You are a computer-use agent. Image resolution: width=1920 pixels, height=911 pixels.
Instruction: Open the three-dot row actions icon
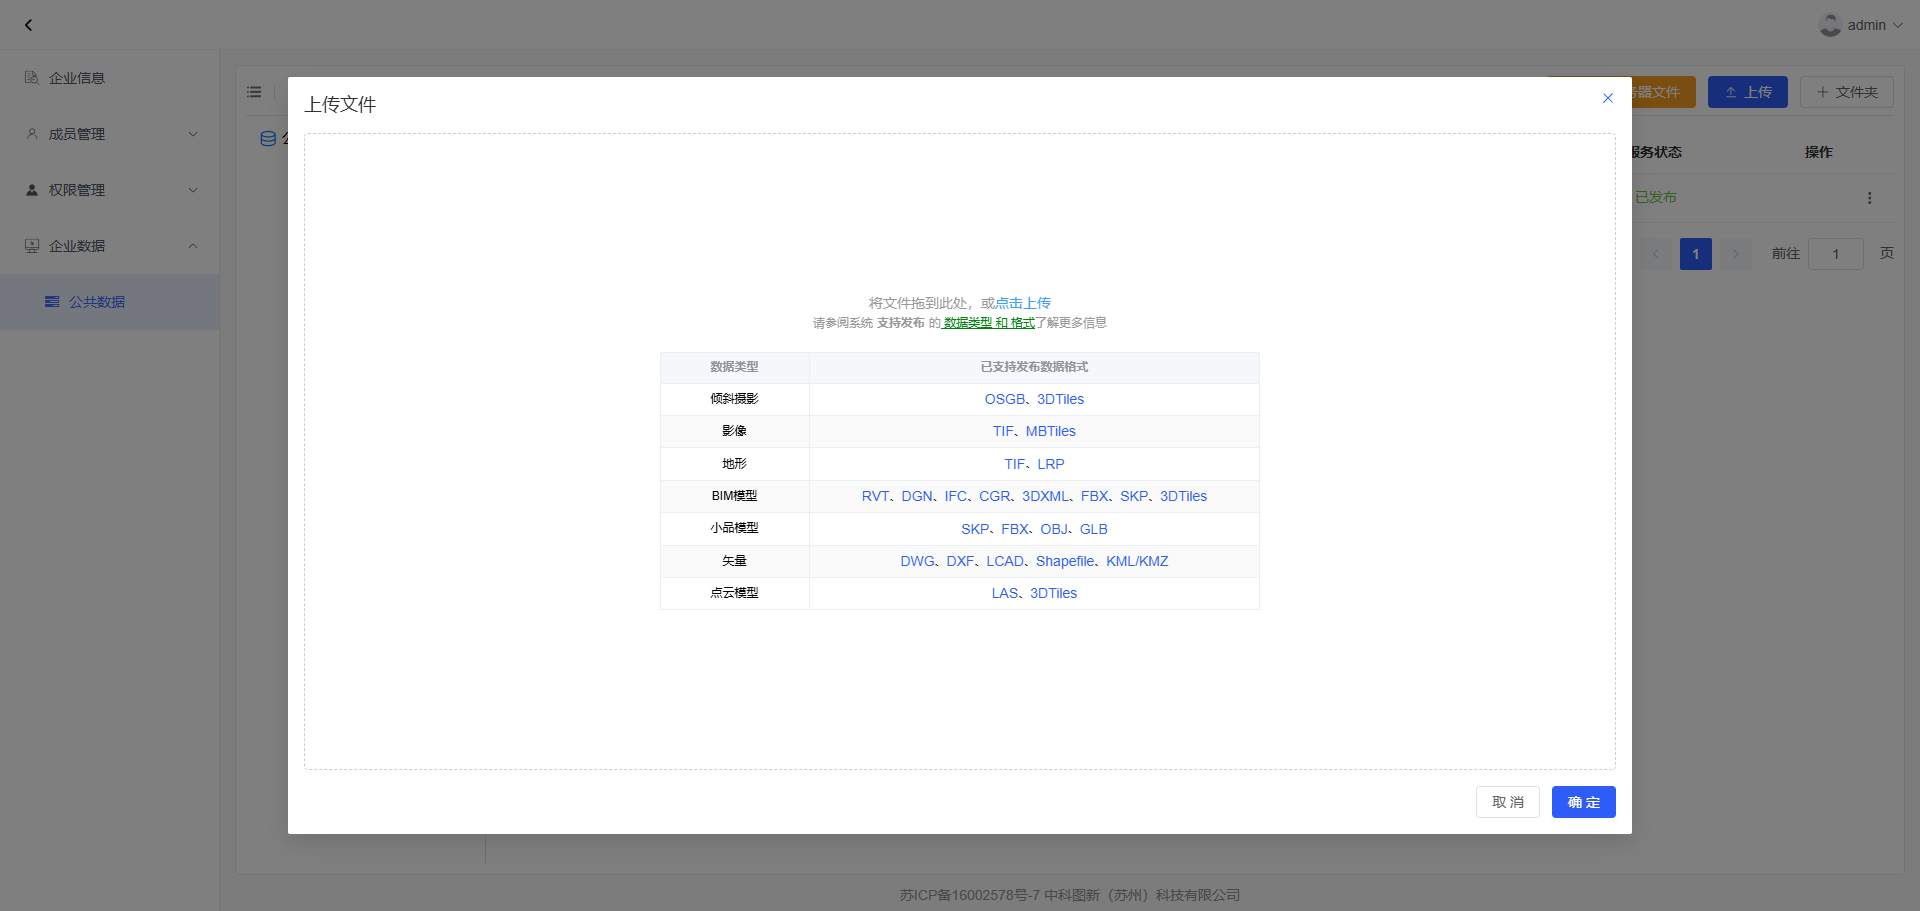tap(1869, 198)
